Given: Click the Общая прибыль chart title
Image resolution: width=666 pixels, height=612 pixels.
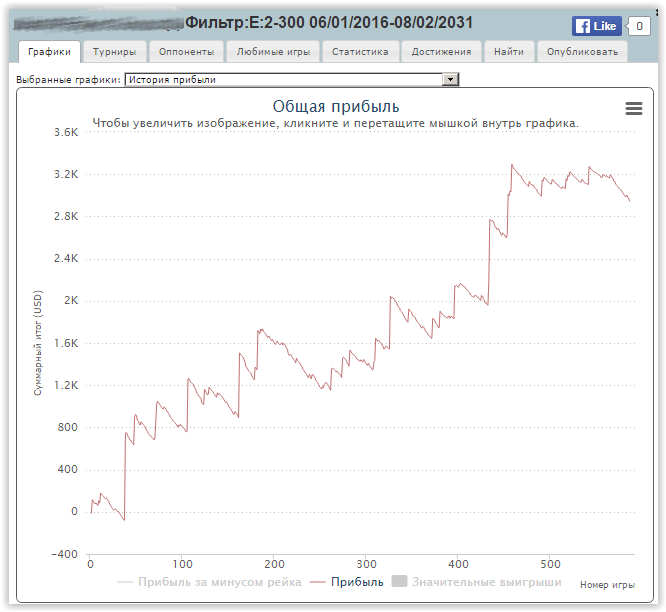Looking at the screenshot, I should pos(336,107).
